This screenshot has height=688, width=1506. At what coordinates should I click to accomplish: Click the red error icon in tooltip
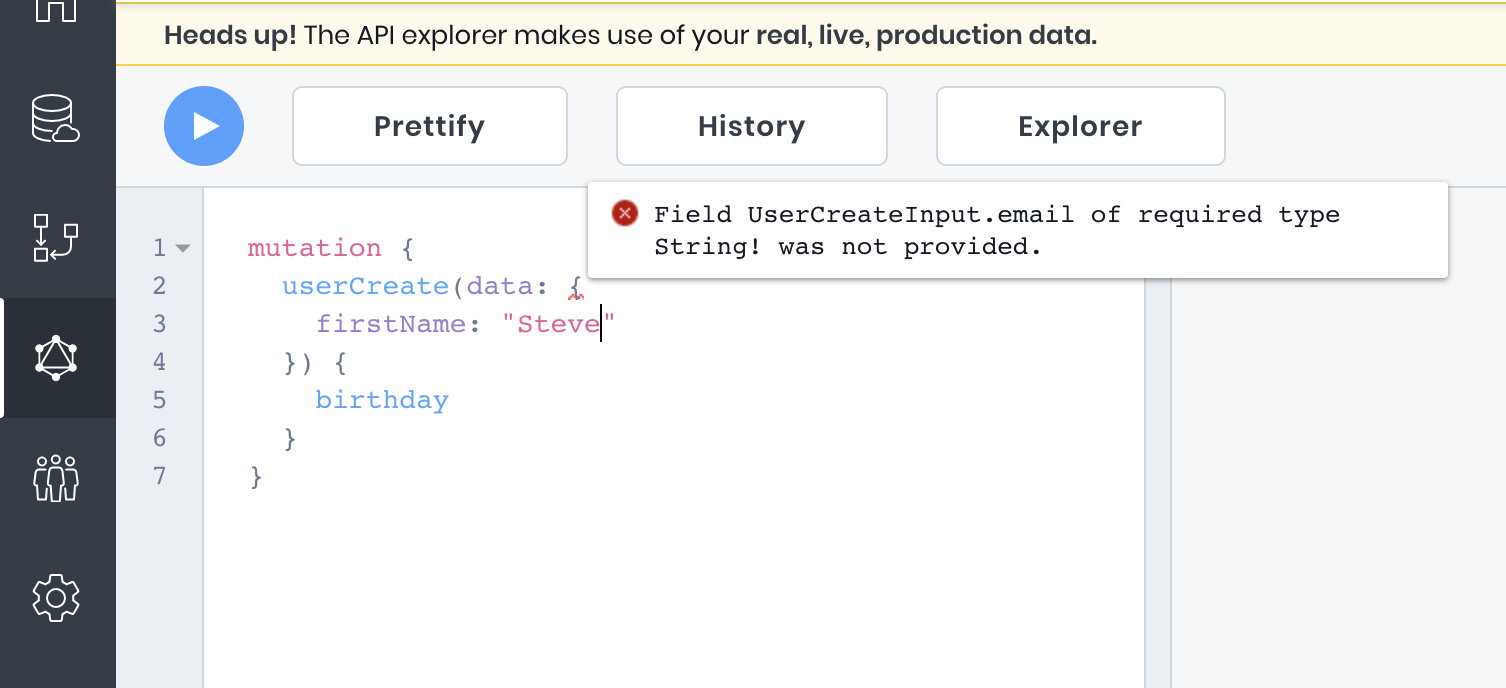625,213
